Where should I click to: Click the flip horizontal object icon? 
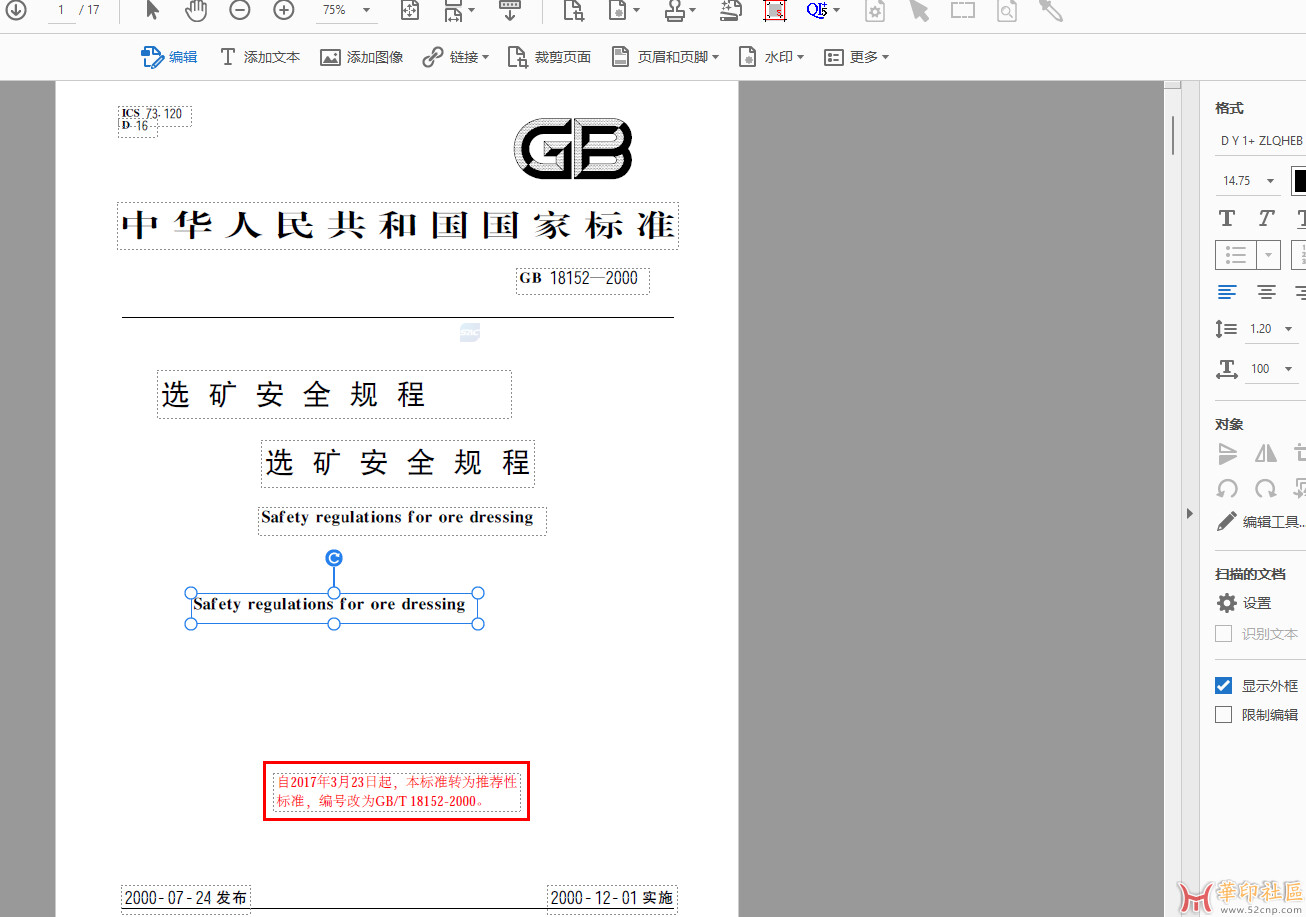tap(1266, 453)
